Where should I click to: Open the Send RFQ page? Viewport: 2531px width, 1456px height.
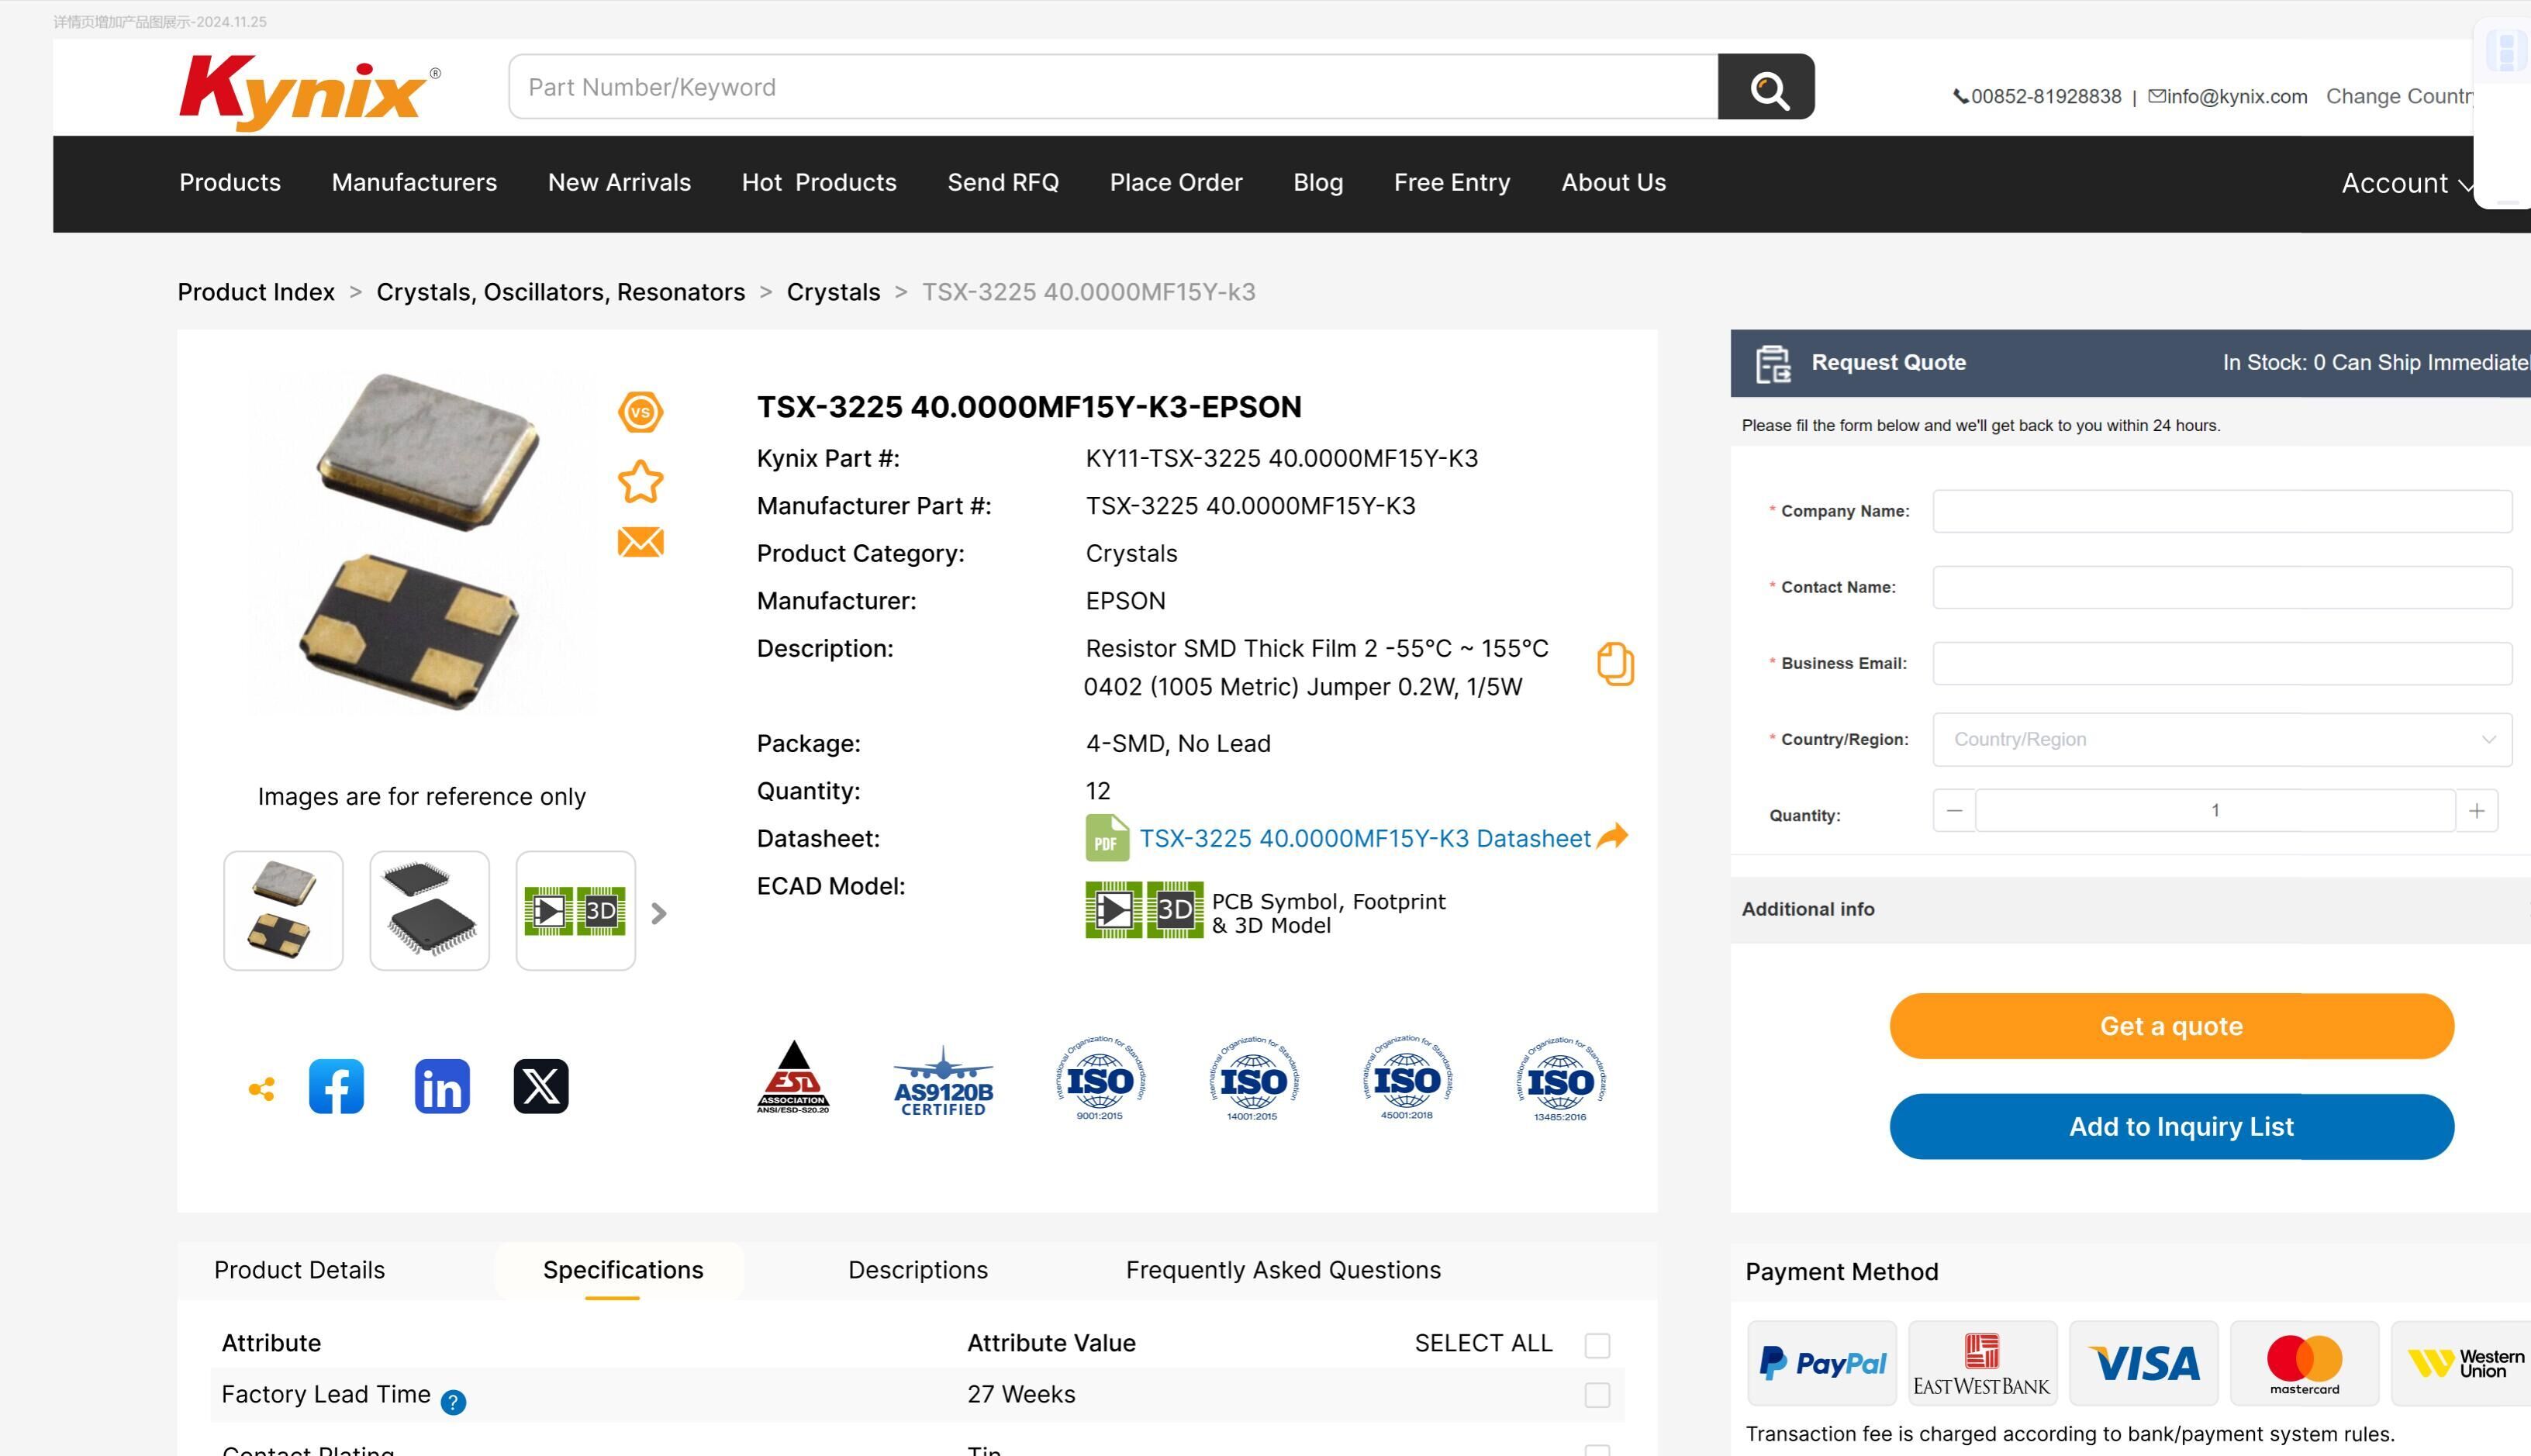tap(1003, 182)
